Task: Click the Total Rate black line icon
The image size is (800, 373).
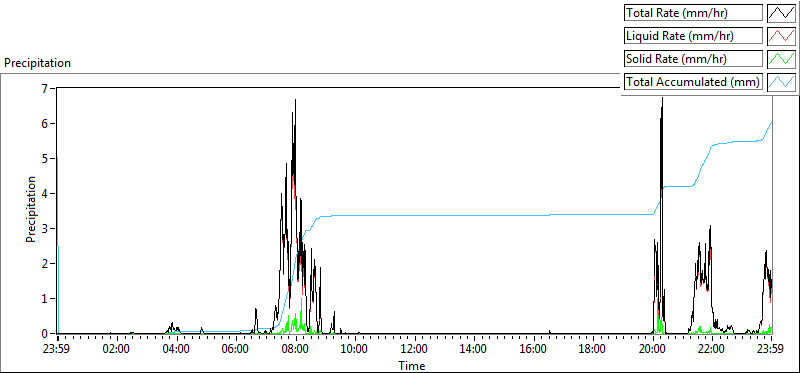Action: (x=781, y=13)
